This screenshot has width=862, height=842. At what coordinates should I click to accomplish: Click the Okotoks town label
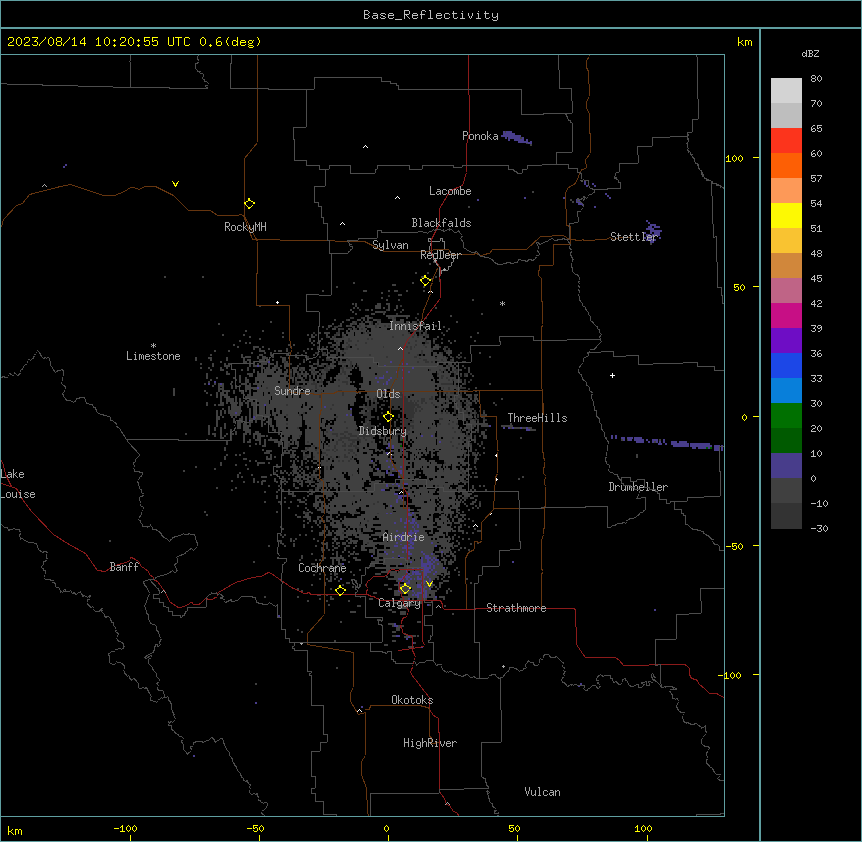412,700
